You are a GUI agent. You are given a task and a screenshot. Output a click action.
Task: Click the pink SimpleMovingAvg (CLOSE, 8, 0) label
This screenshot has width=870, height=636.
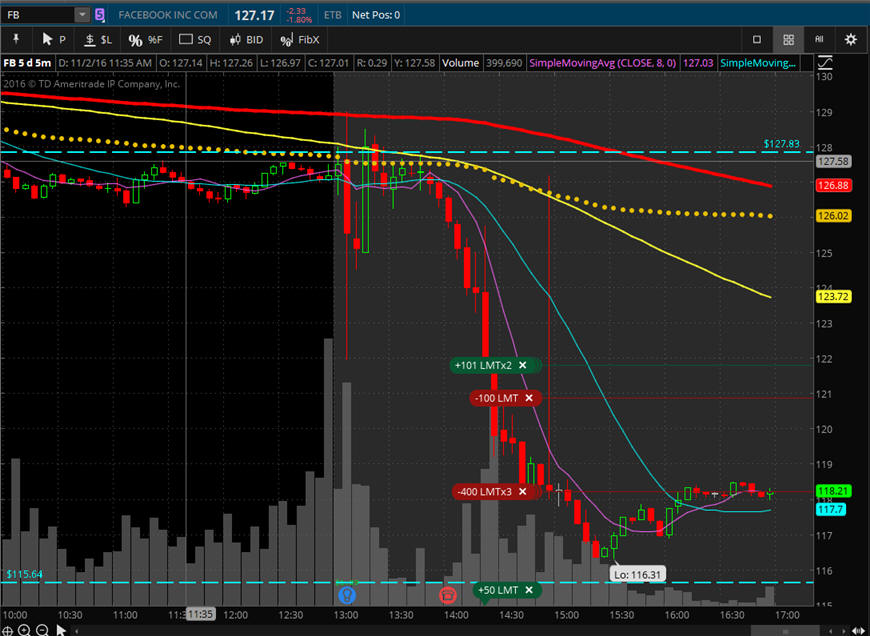tap(603, 63)
